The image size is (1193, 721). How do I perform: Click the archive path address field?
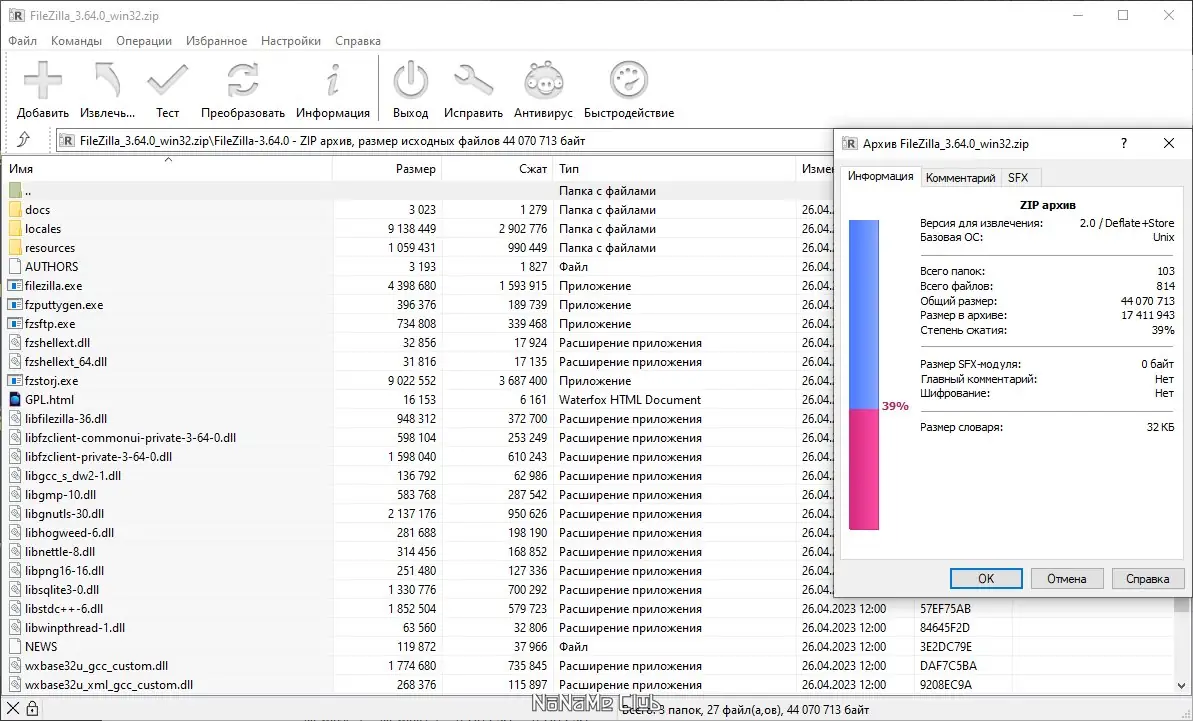click(445, 140)
